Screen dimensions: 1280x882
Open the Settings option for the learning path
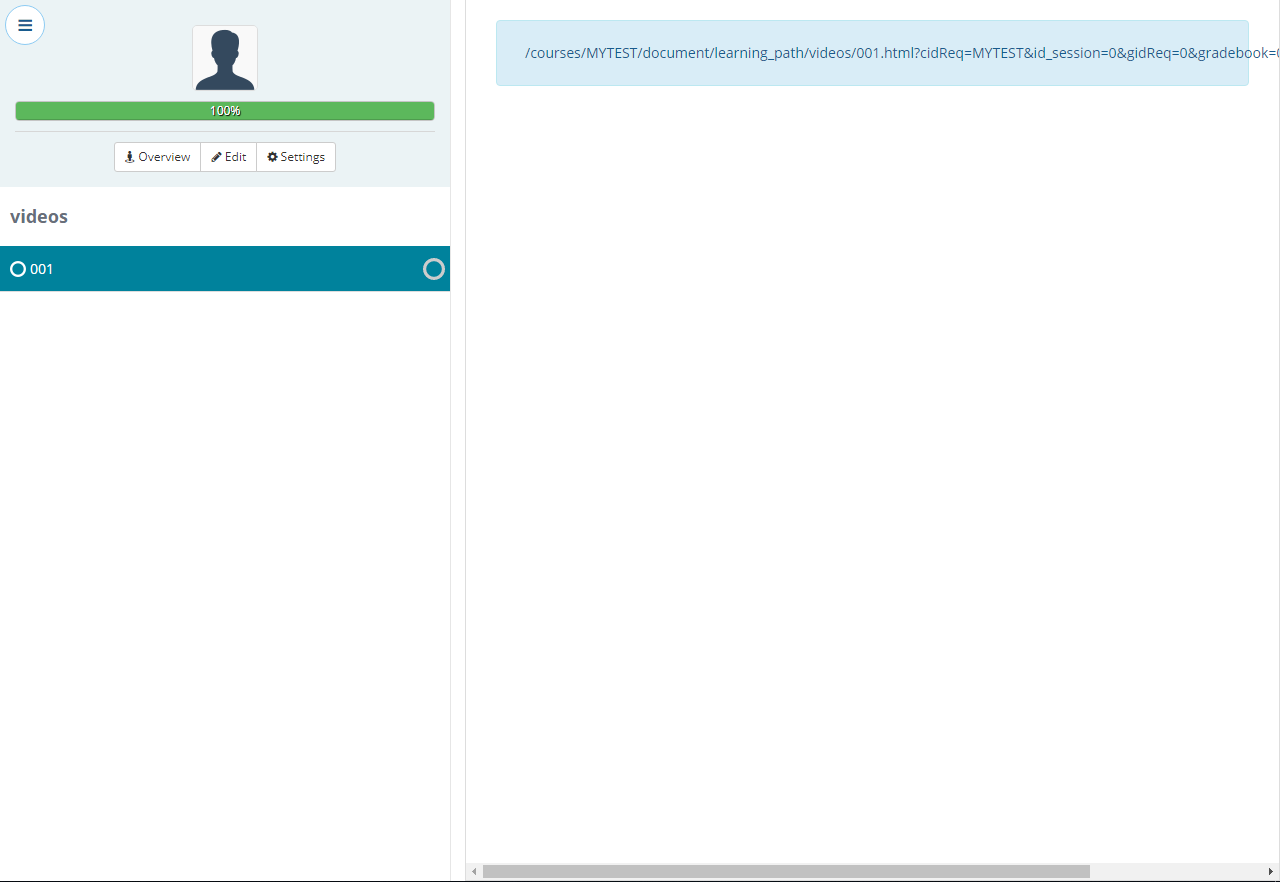[295, 156]
